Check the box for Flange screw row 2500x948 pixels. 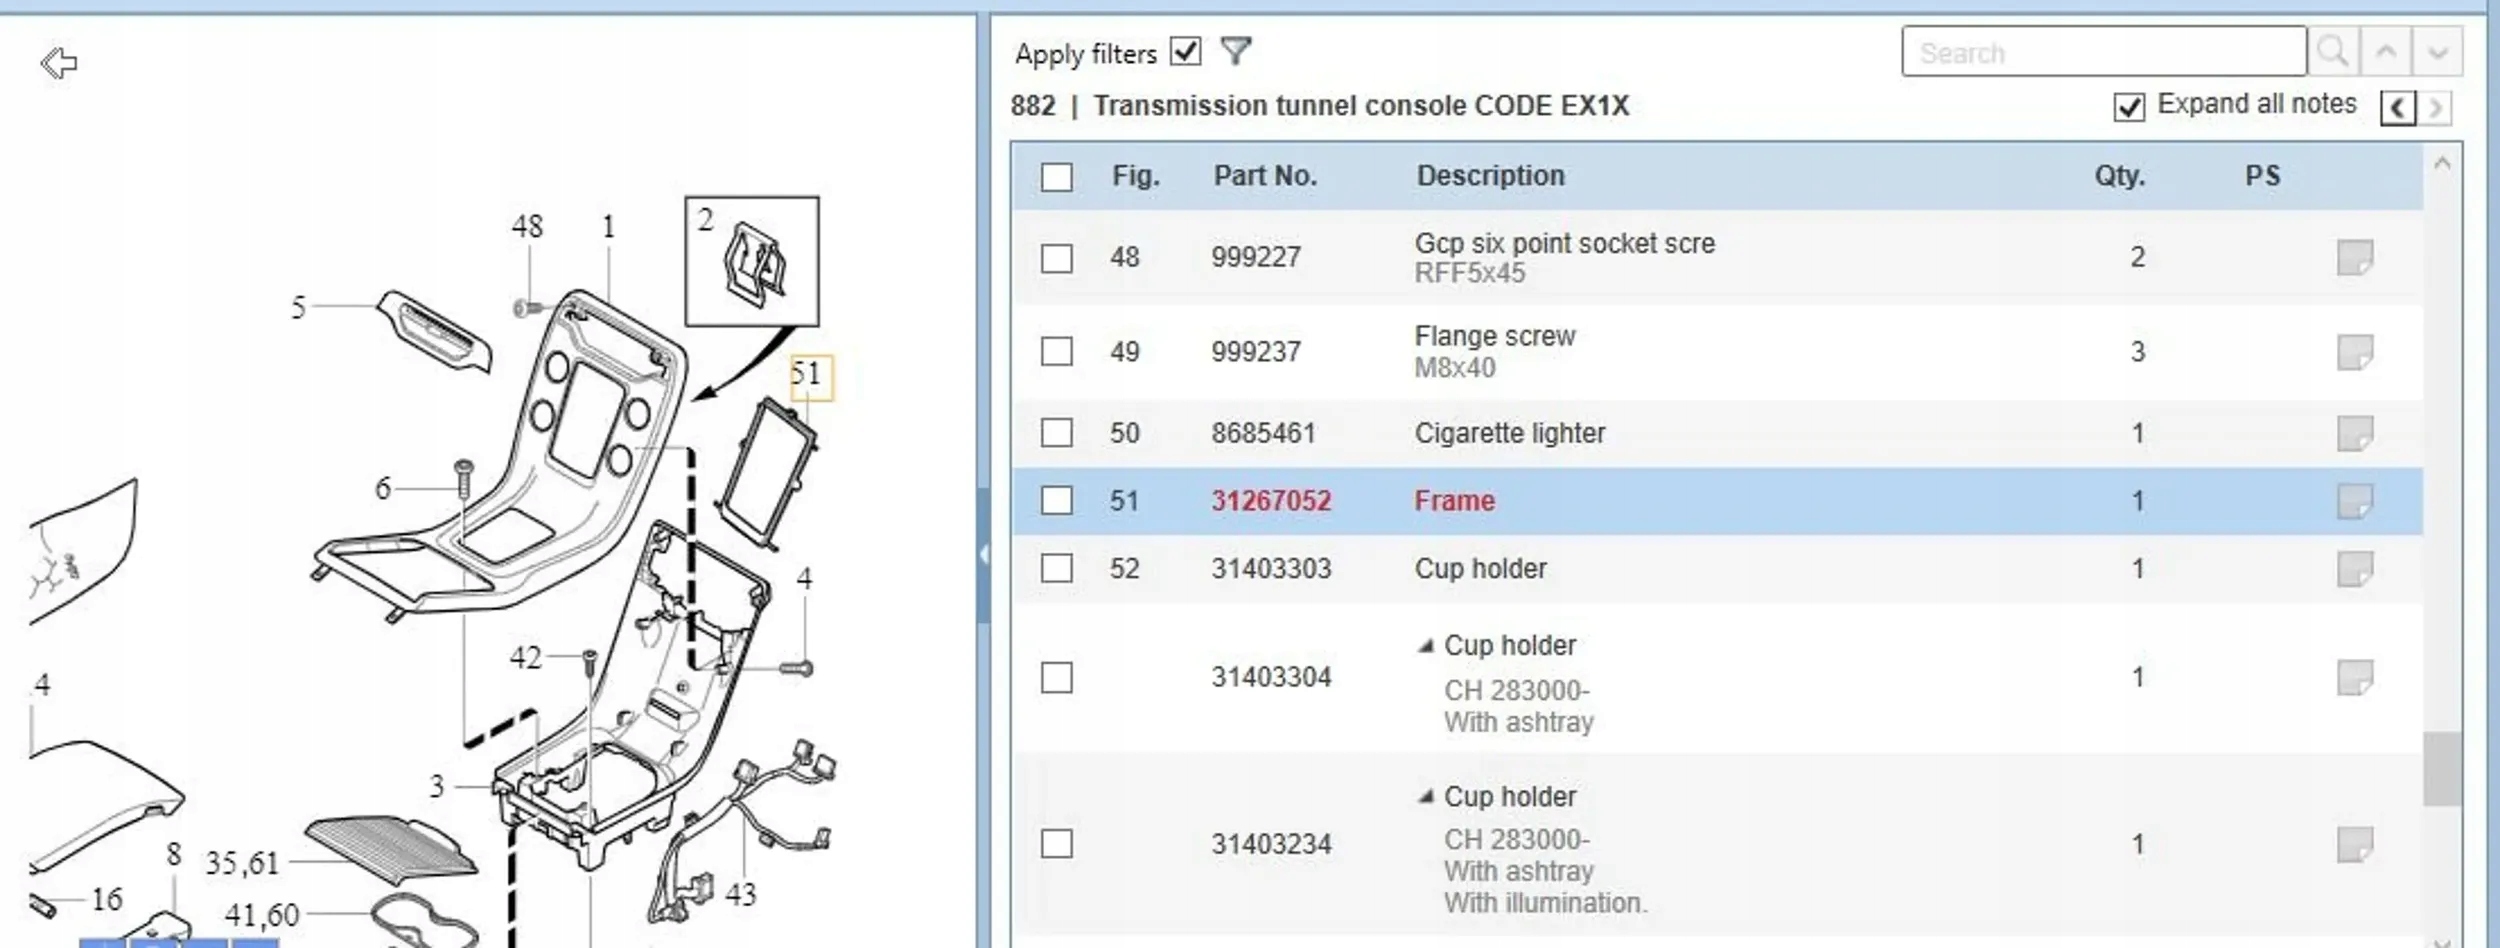pos(1056,352)
